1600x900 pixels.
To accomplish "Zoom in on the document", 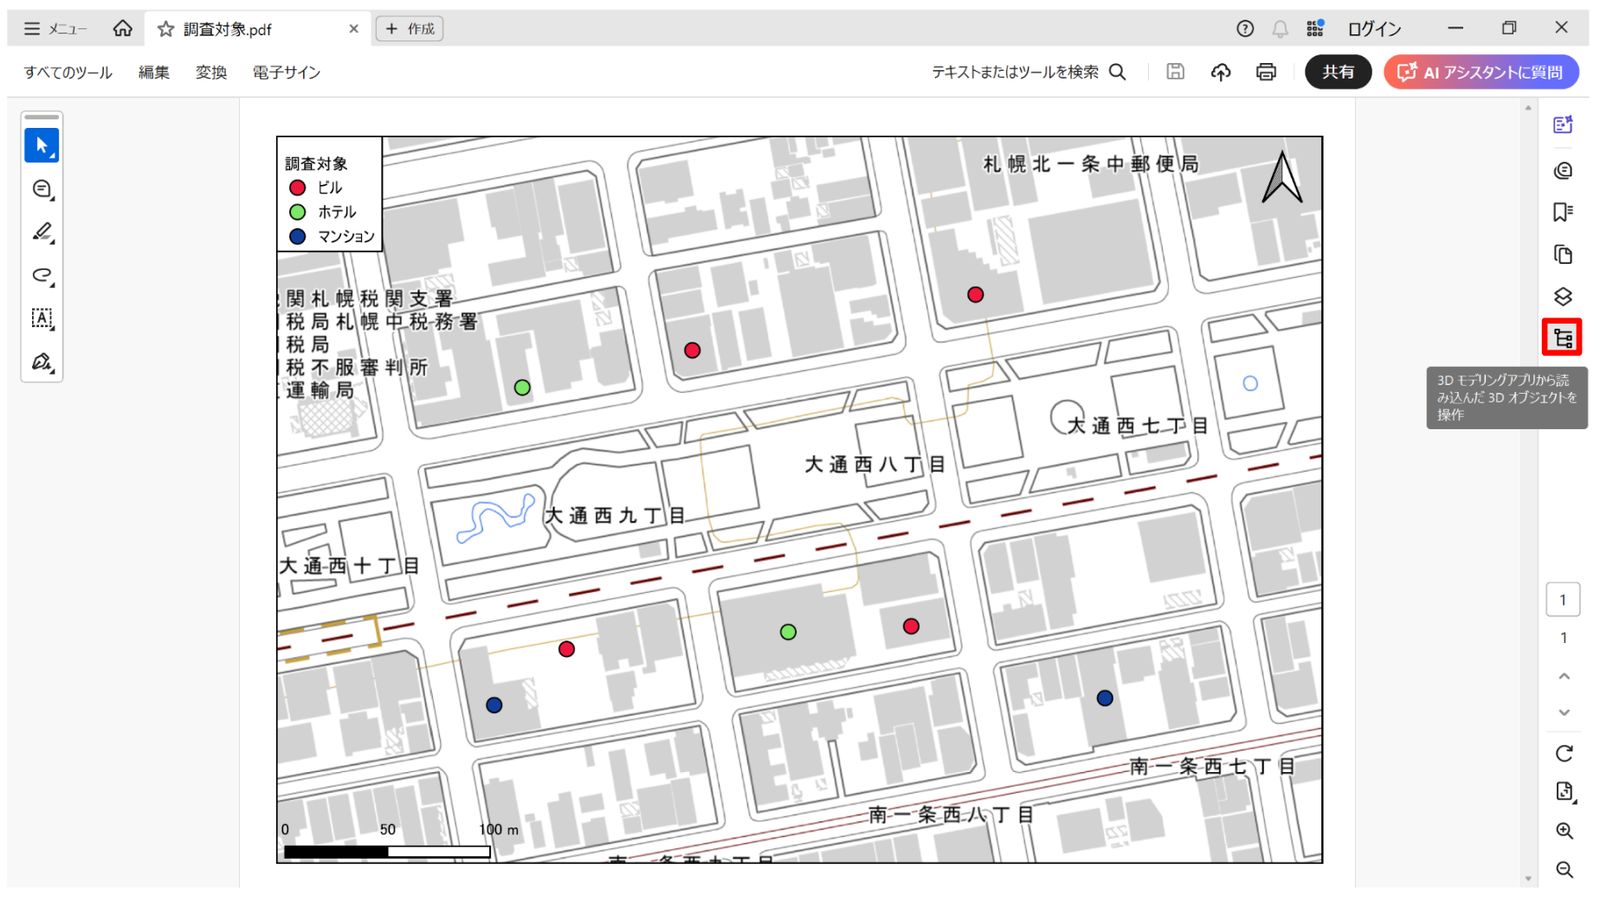I will (1564, 831).
